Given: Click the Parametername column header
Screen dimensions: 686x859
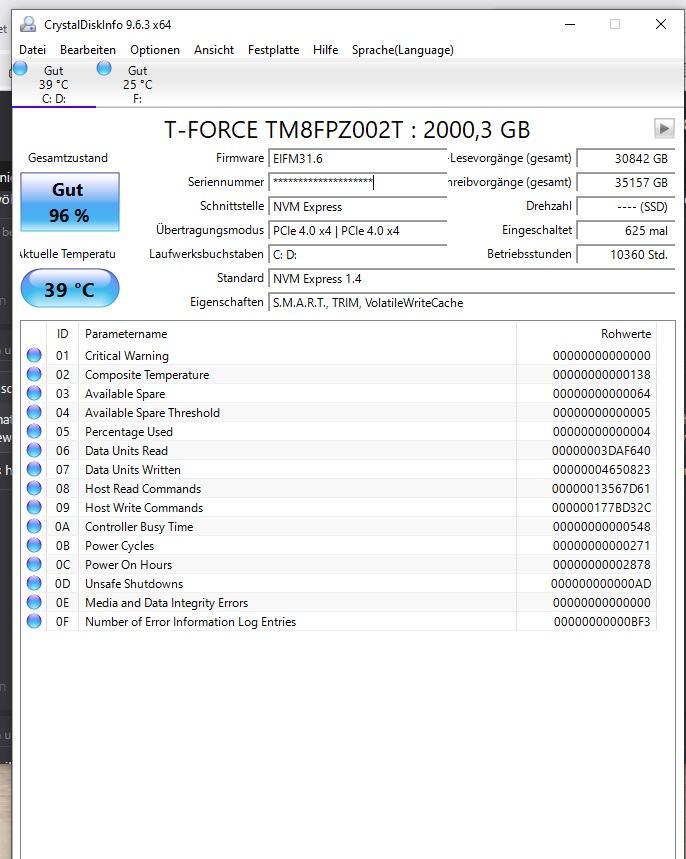Looking at the screenshot, I should click(298, 334).
